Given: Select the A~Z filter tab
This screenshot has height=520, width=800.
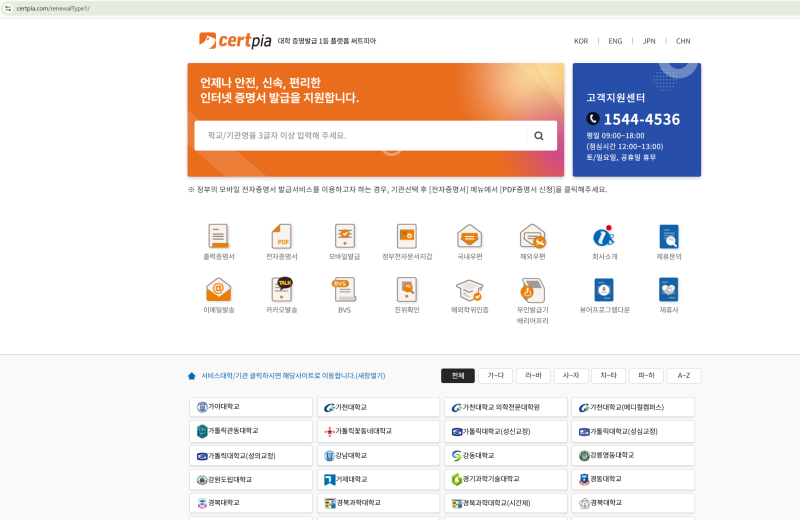Looking at the screenshot, I should 684,376.
